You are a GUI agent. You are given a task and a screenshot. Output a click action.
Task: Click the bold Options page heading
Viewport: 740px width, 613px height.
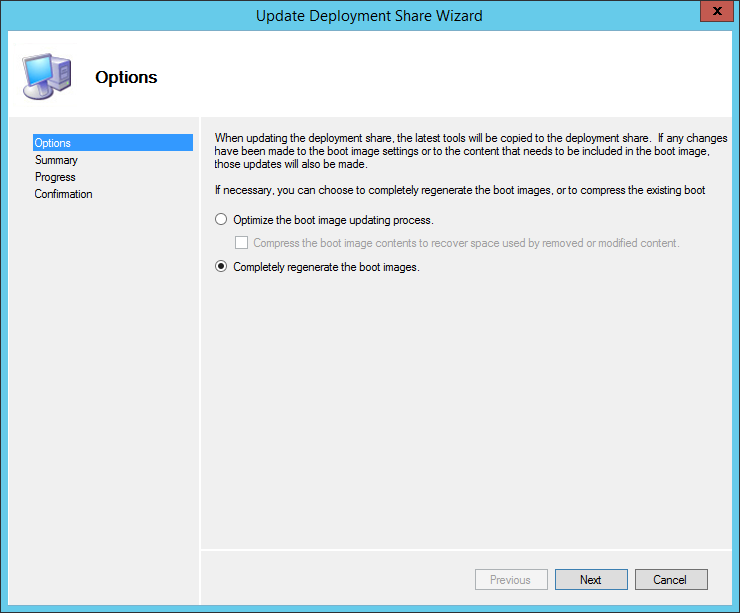pos(126,77)
